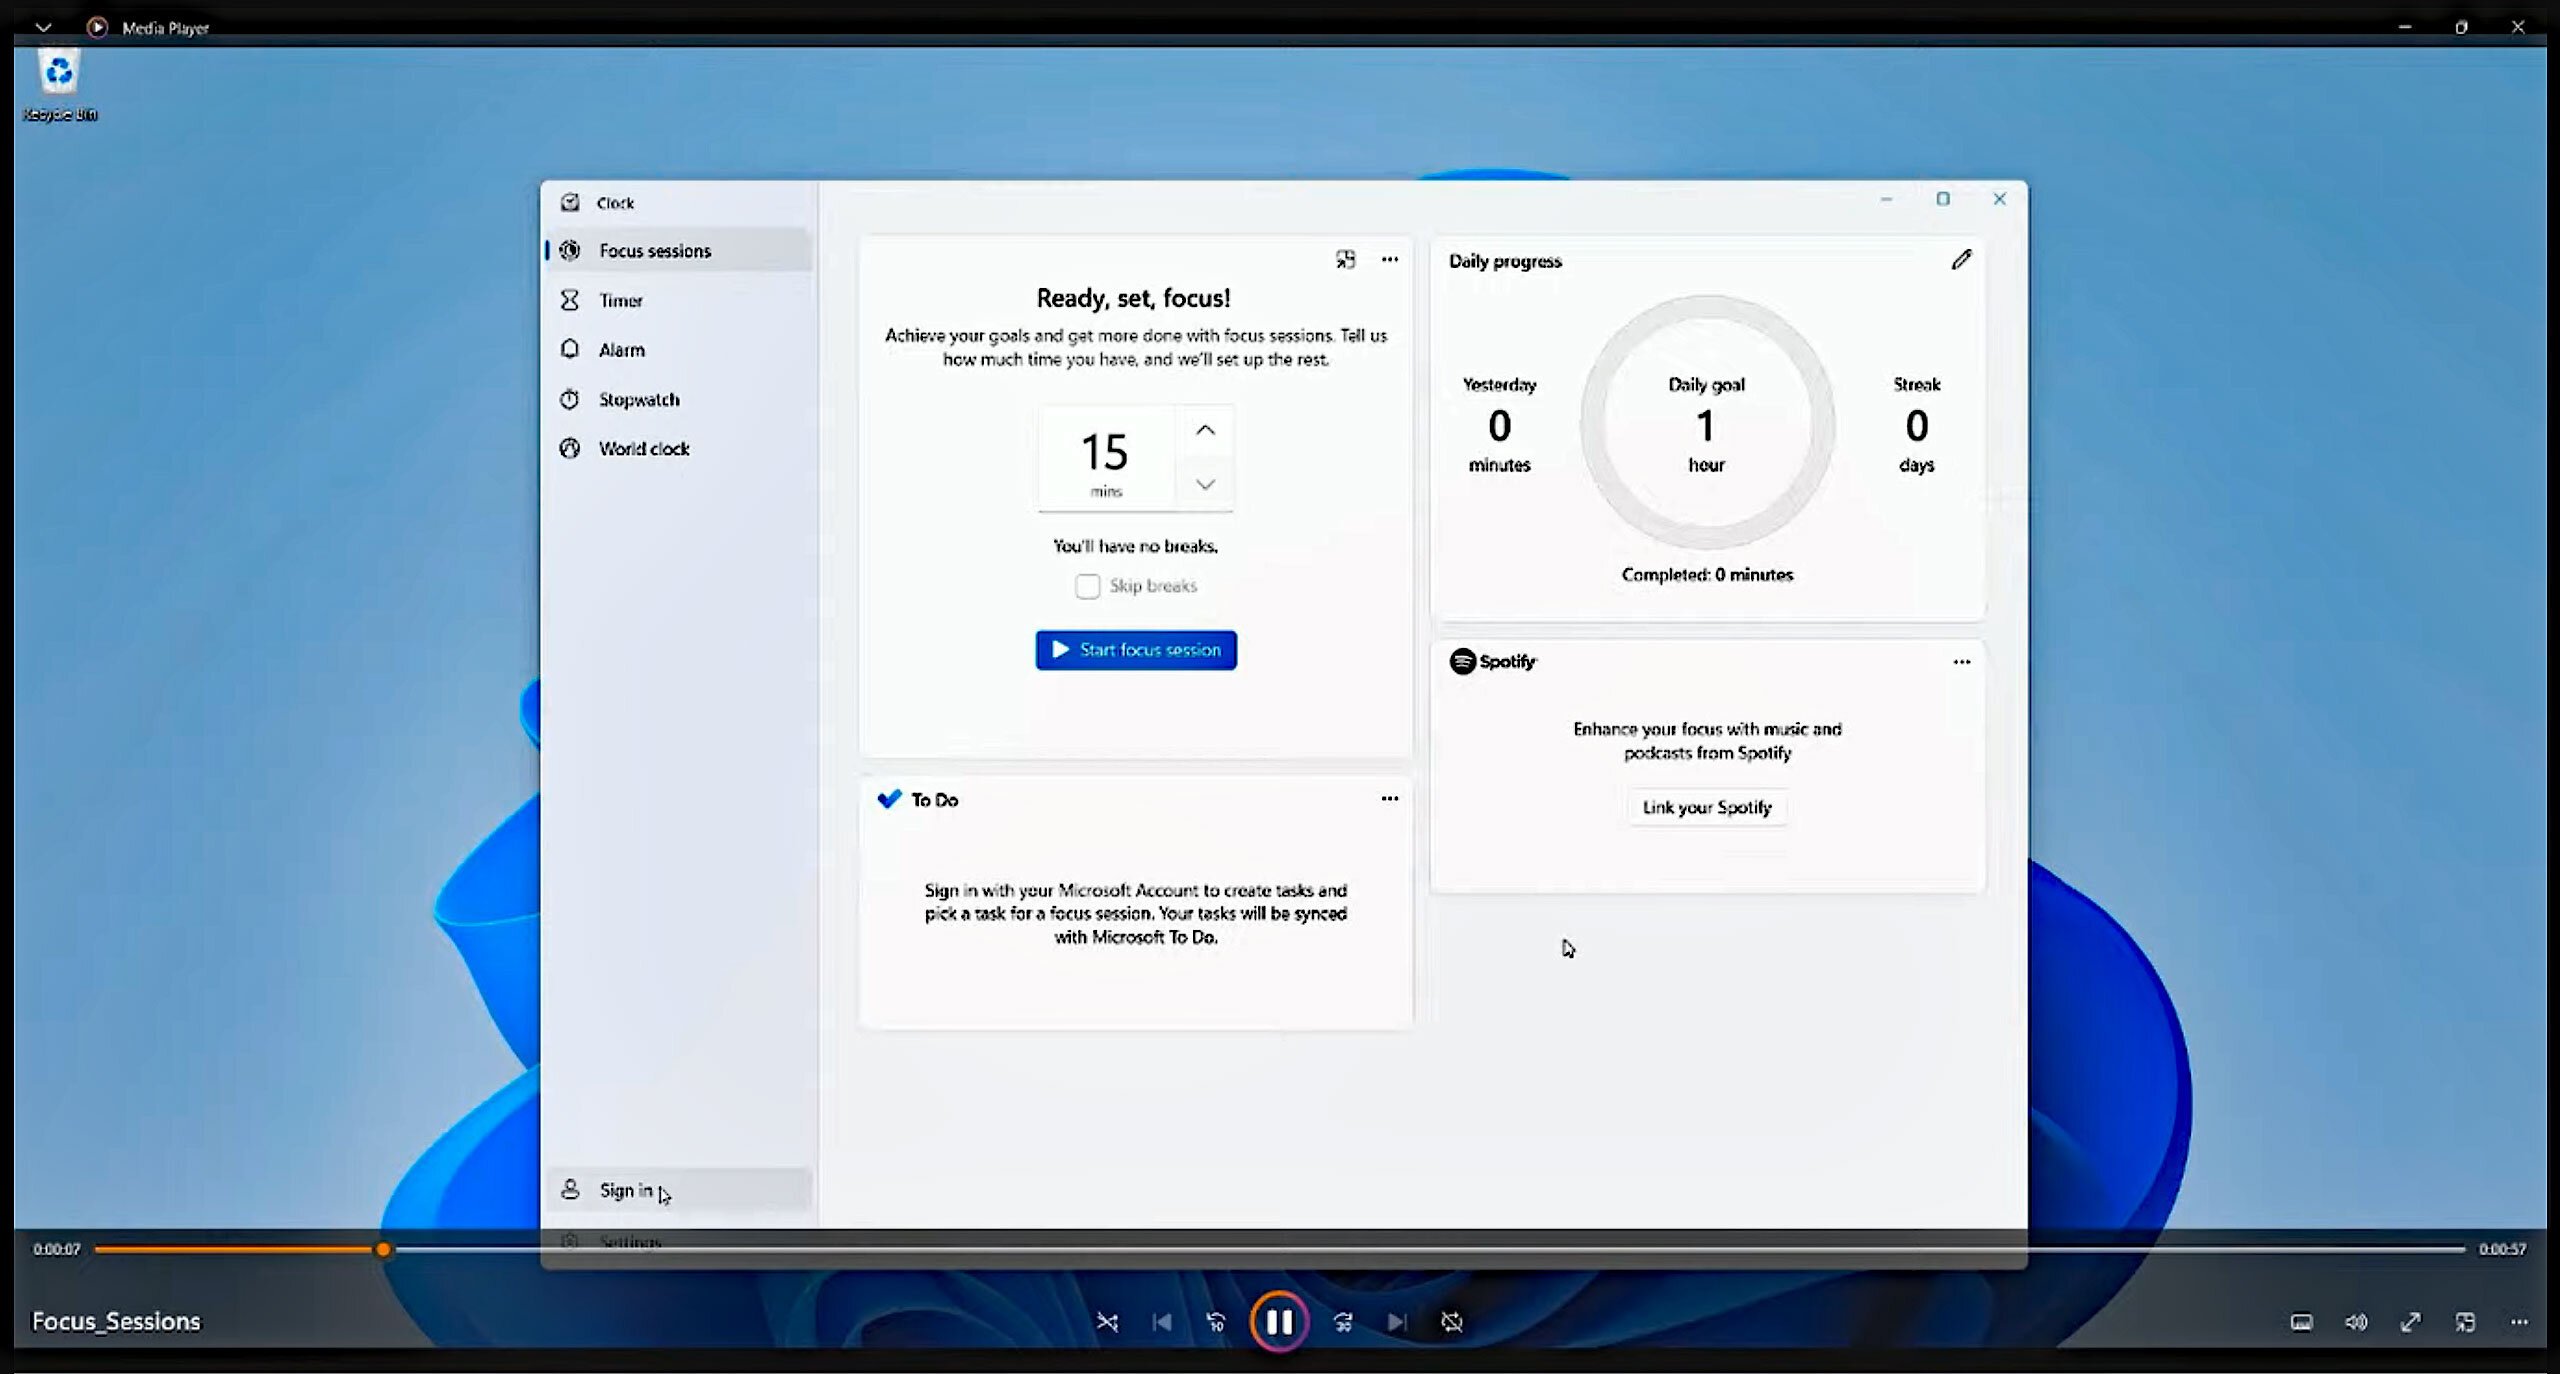The height and width of the screenshot is (1374, 2560).
Task: Click Yesterday 0 minutes stat
Action: [x=1499, y=424]
